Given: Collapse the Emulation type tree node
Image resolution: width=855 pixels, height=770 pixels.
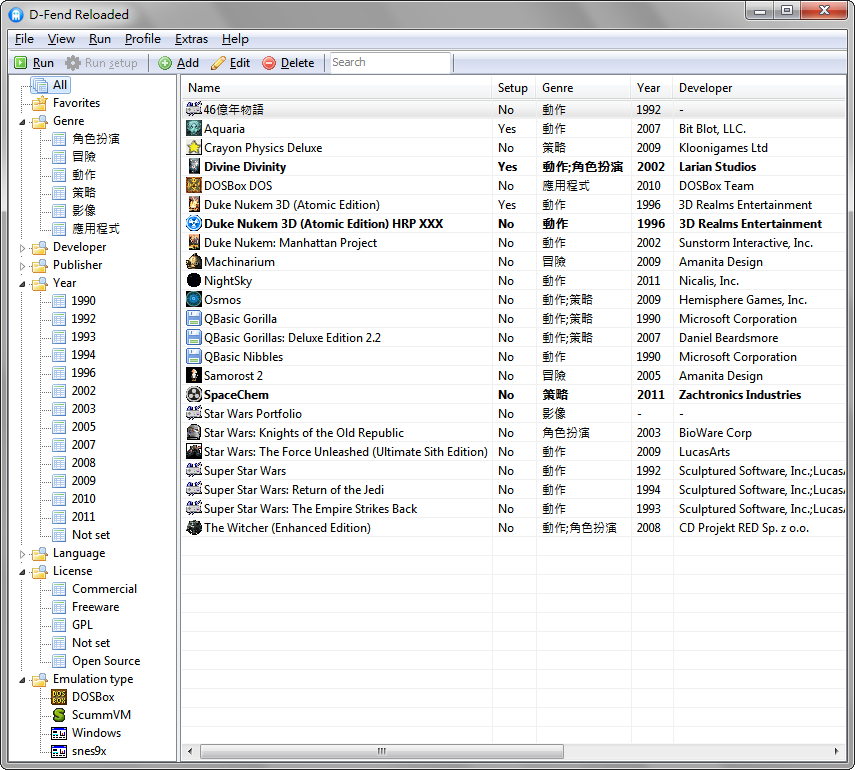Looking at the screenshot, I should click(22, 679).
